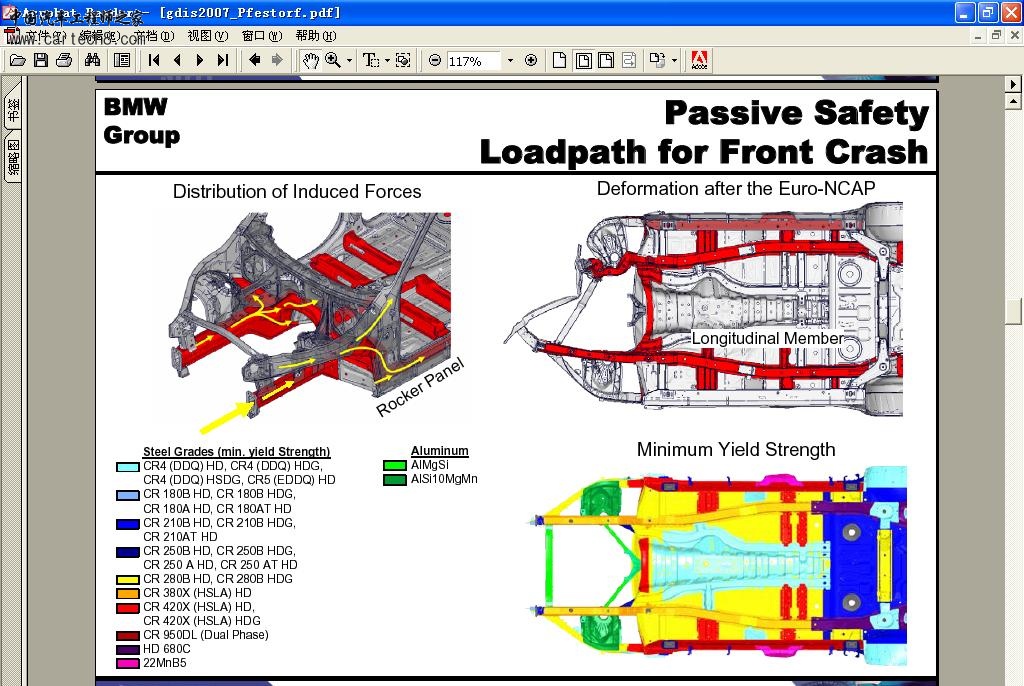Click the "AlSi10MgMn" legend entry
Viewport: 1024px width, 686px height.
[x=444, y=479]
